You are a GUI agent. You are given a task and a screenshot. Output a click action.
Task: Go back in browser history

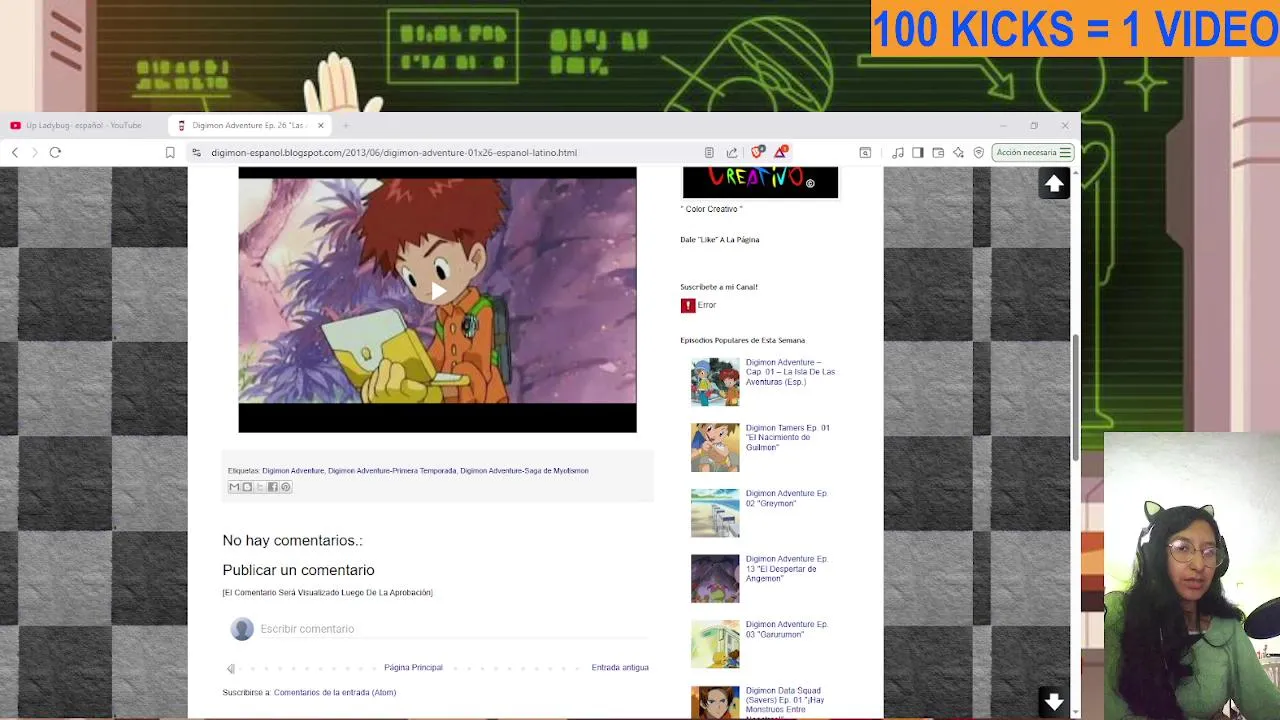pos(15,152)
